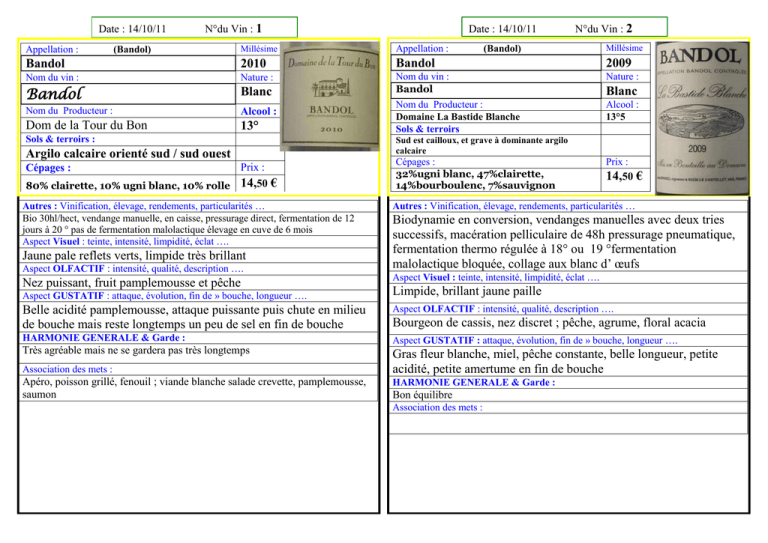
Task: Click 'Limpide, brillant jaune paille'
Action: tap(467, 291)
